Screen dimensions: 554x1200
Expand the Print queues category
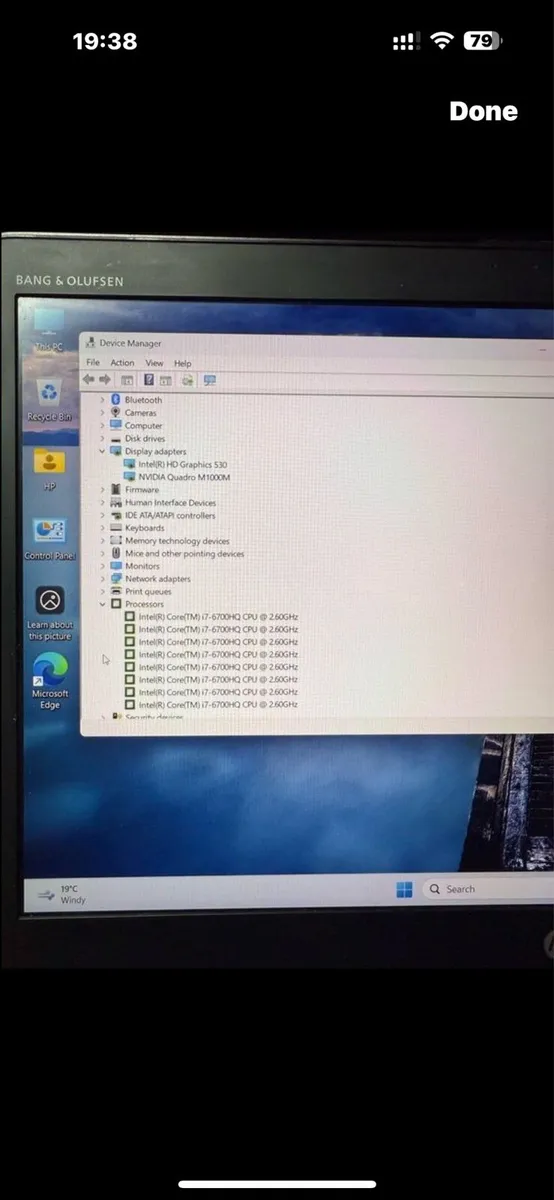pyautogui.click(x=102, y=592)
